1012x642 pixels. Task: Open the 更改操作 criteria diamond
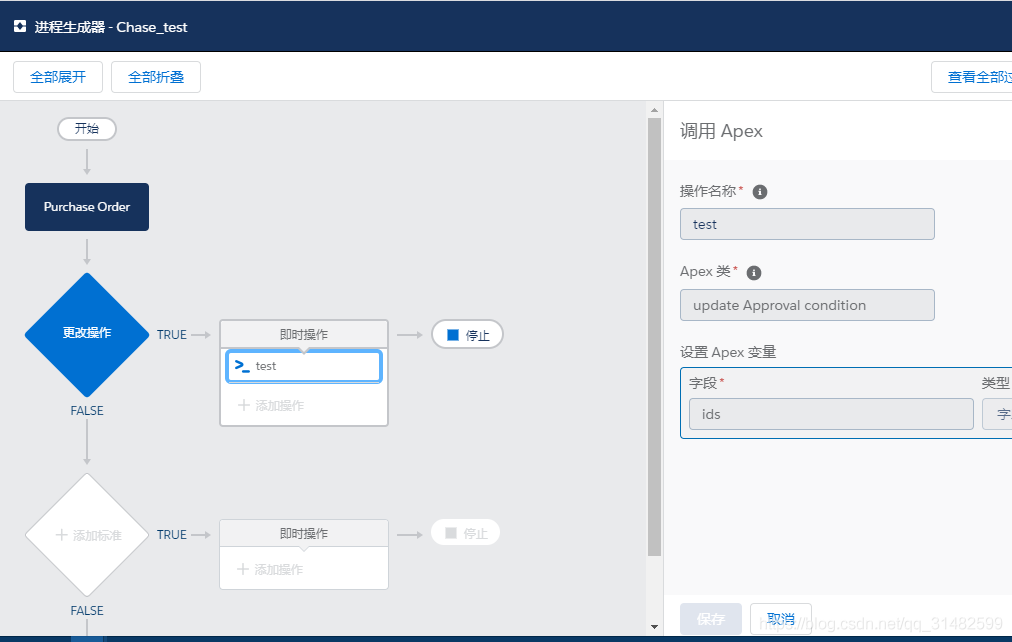click(x=87, y=333)
